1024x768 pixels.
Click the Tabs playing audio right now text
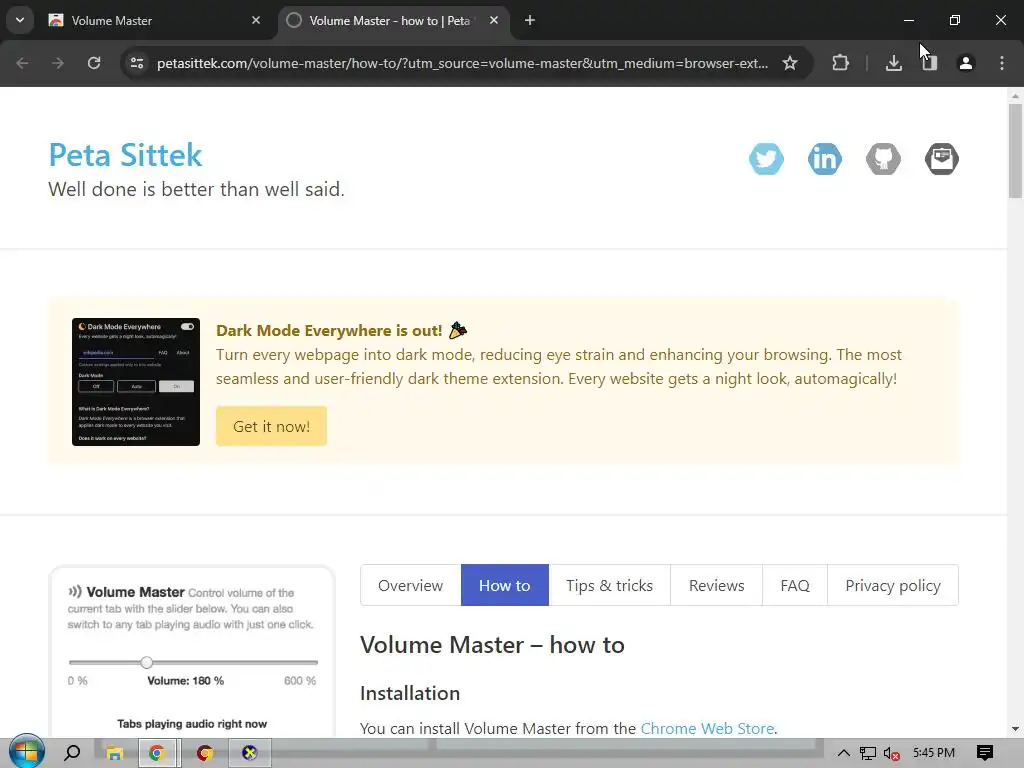click(x=192, y=724)
